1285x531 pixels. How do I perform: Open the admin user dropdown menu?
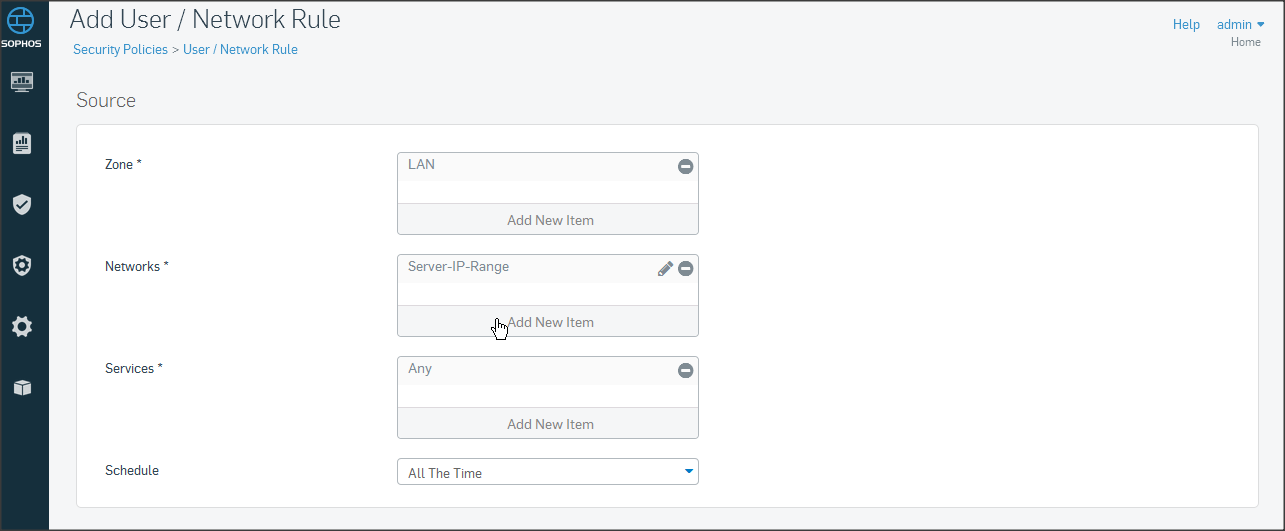point(1240,24)
